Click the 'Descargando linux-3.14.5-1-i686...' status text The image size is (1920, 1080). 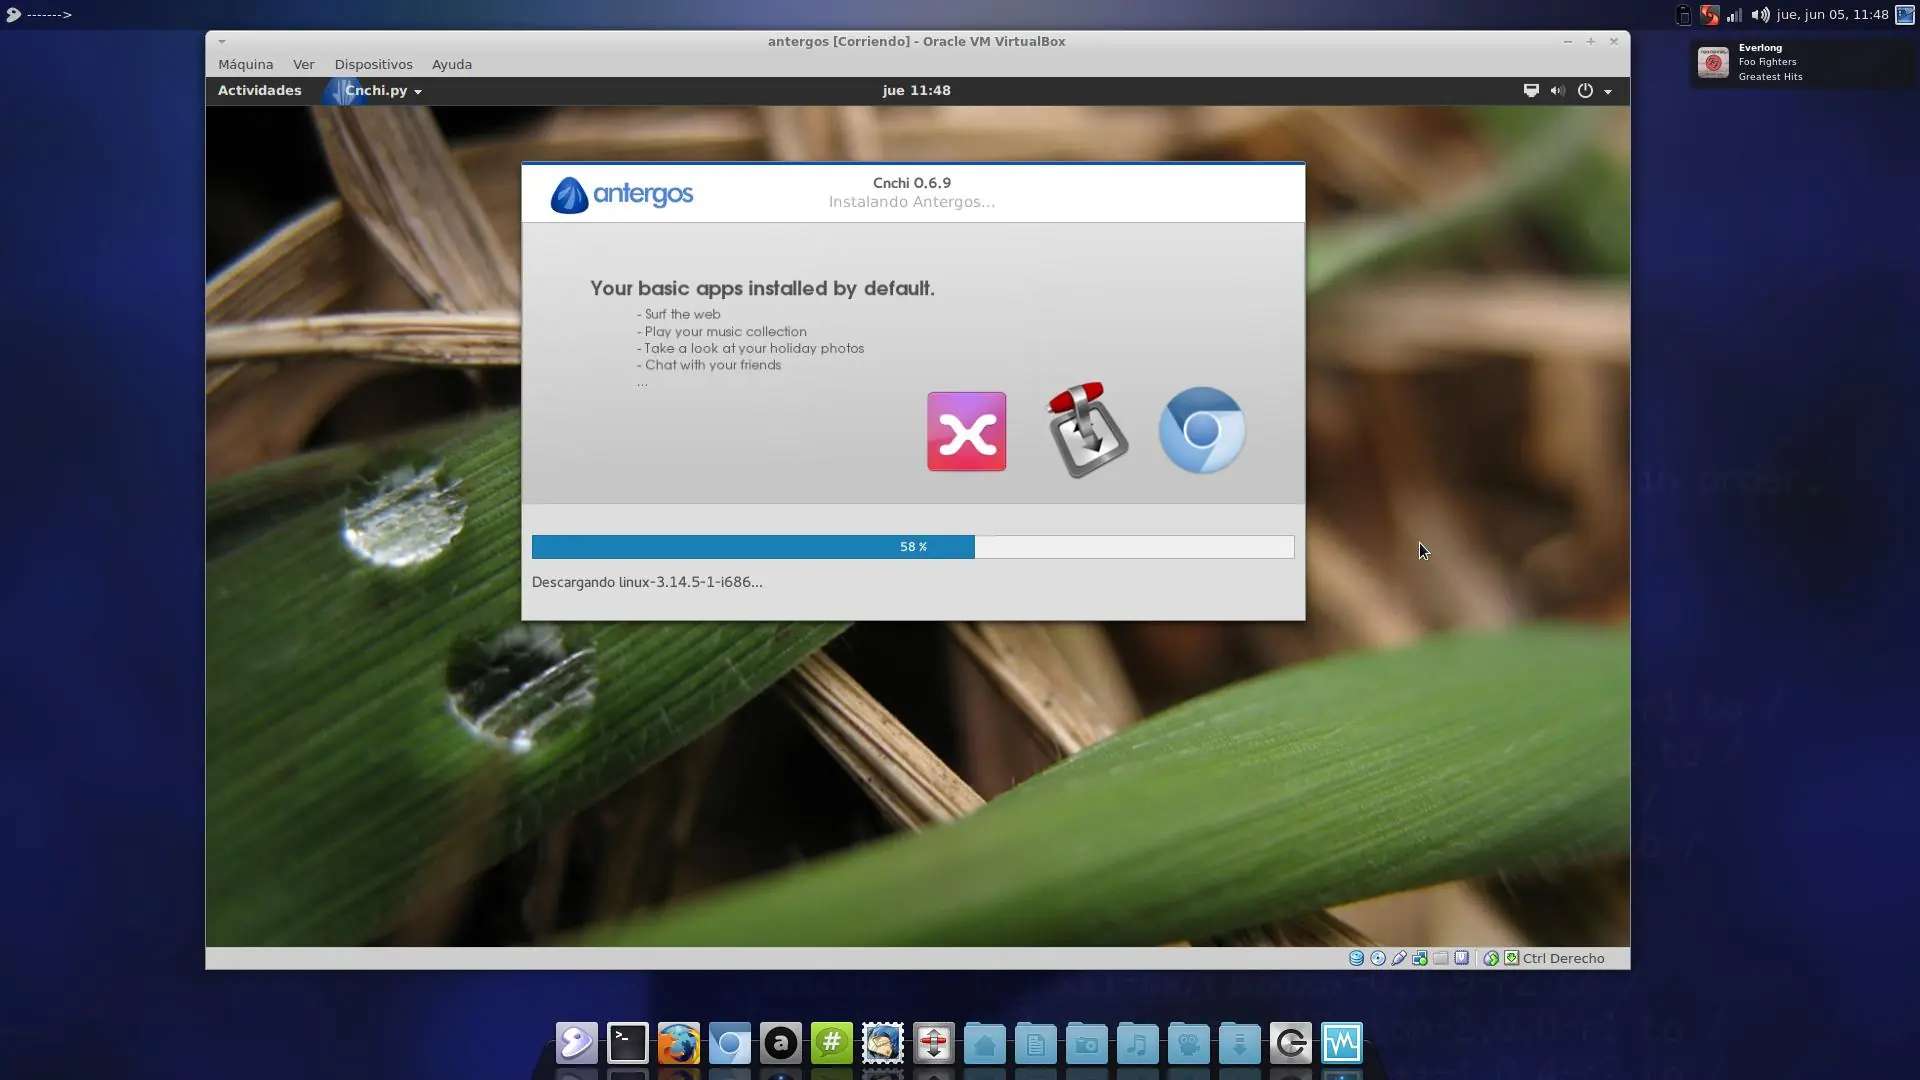647,582
